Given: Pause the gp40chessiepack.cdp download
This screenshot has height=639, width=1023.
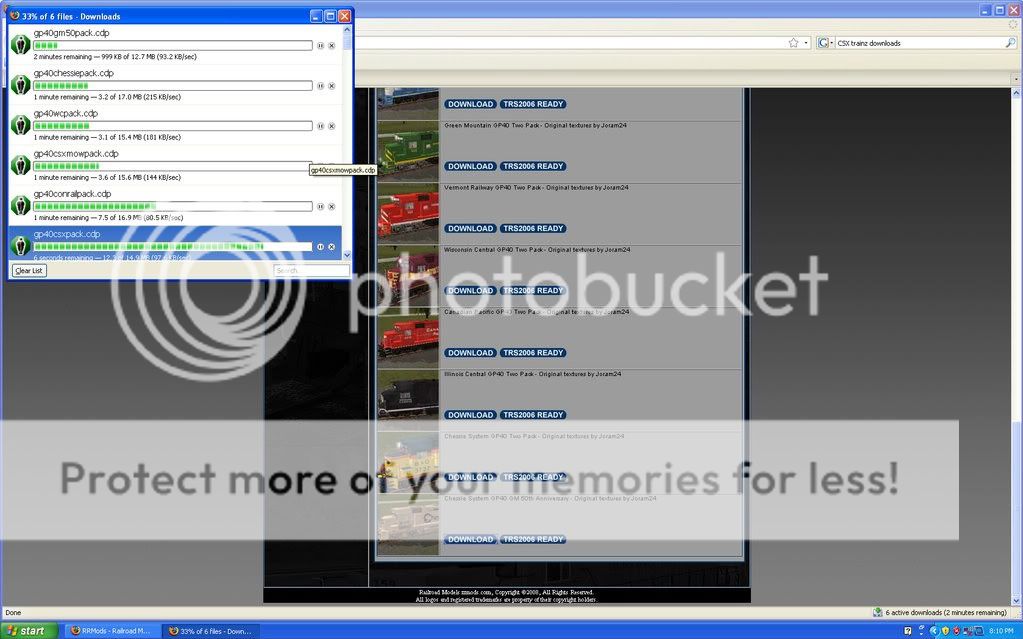Looking at the screenshot, I should [320, 86].
